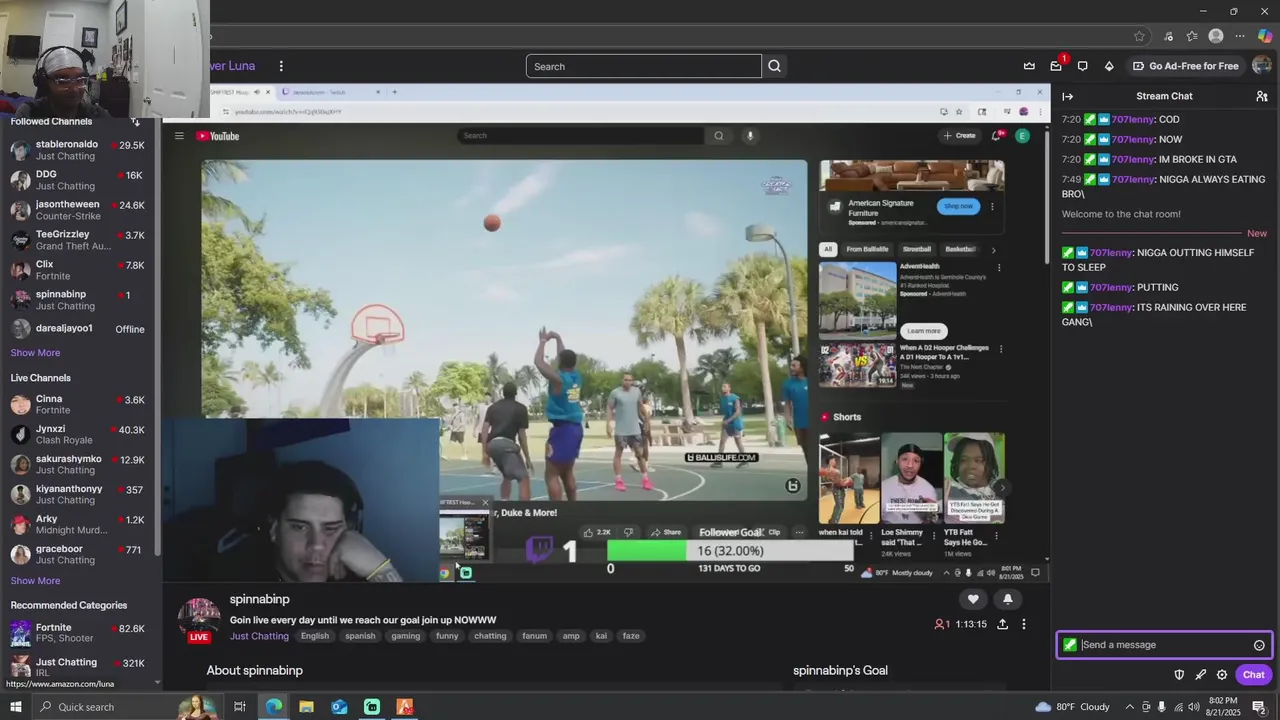Click the Follower Goal progress bar

[730, 551]
